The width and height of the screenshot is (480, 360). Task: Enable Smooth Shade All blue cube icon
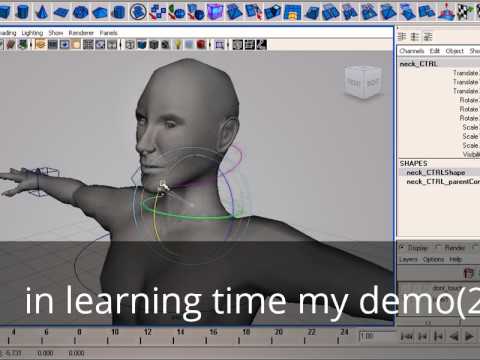(142, 45)
